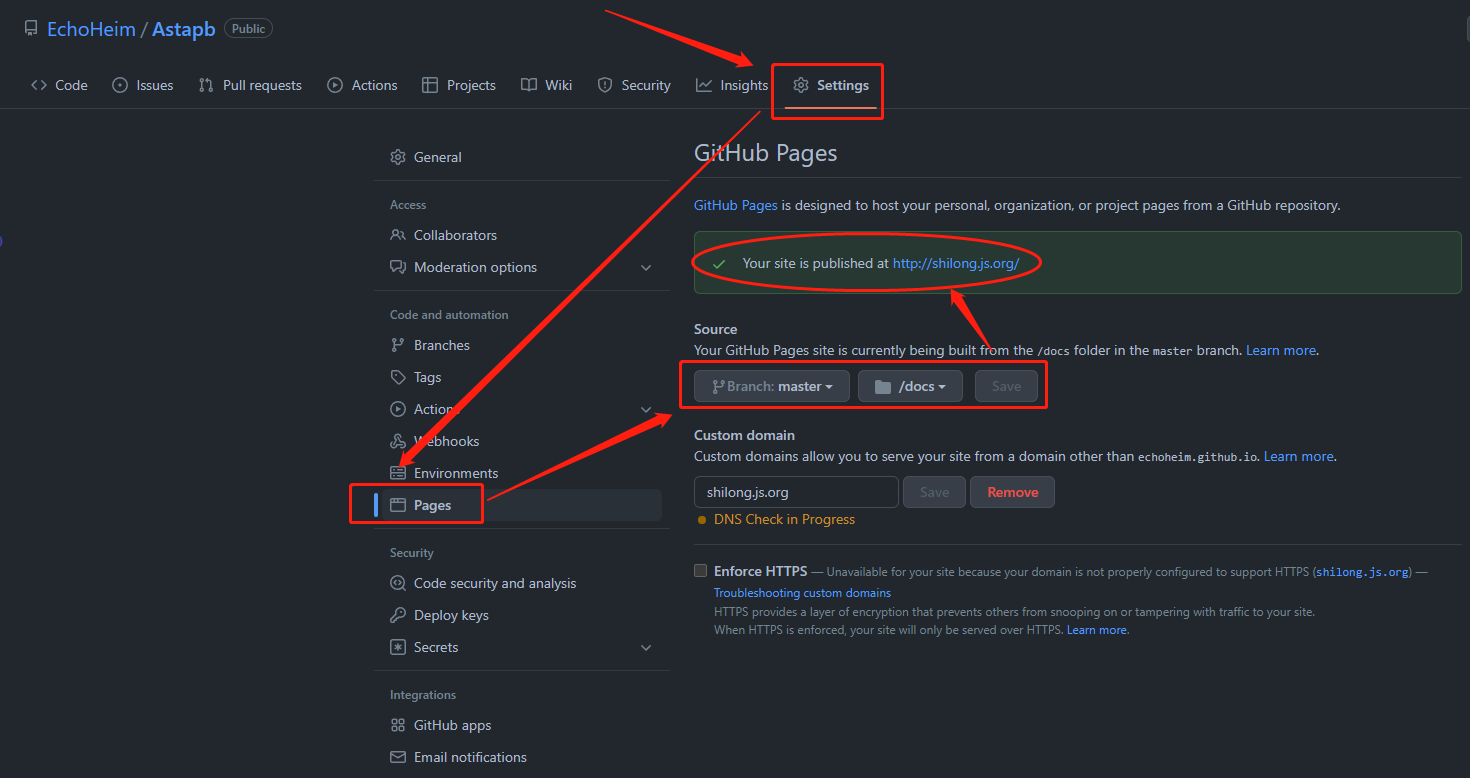Open the Branch: master dropdown
The image size is (1470, 778).
click(x=772, y=386)
